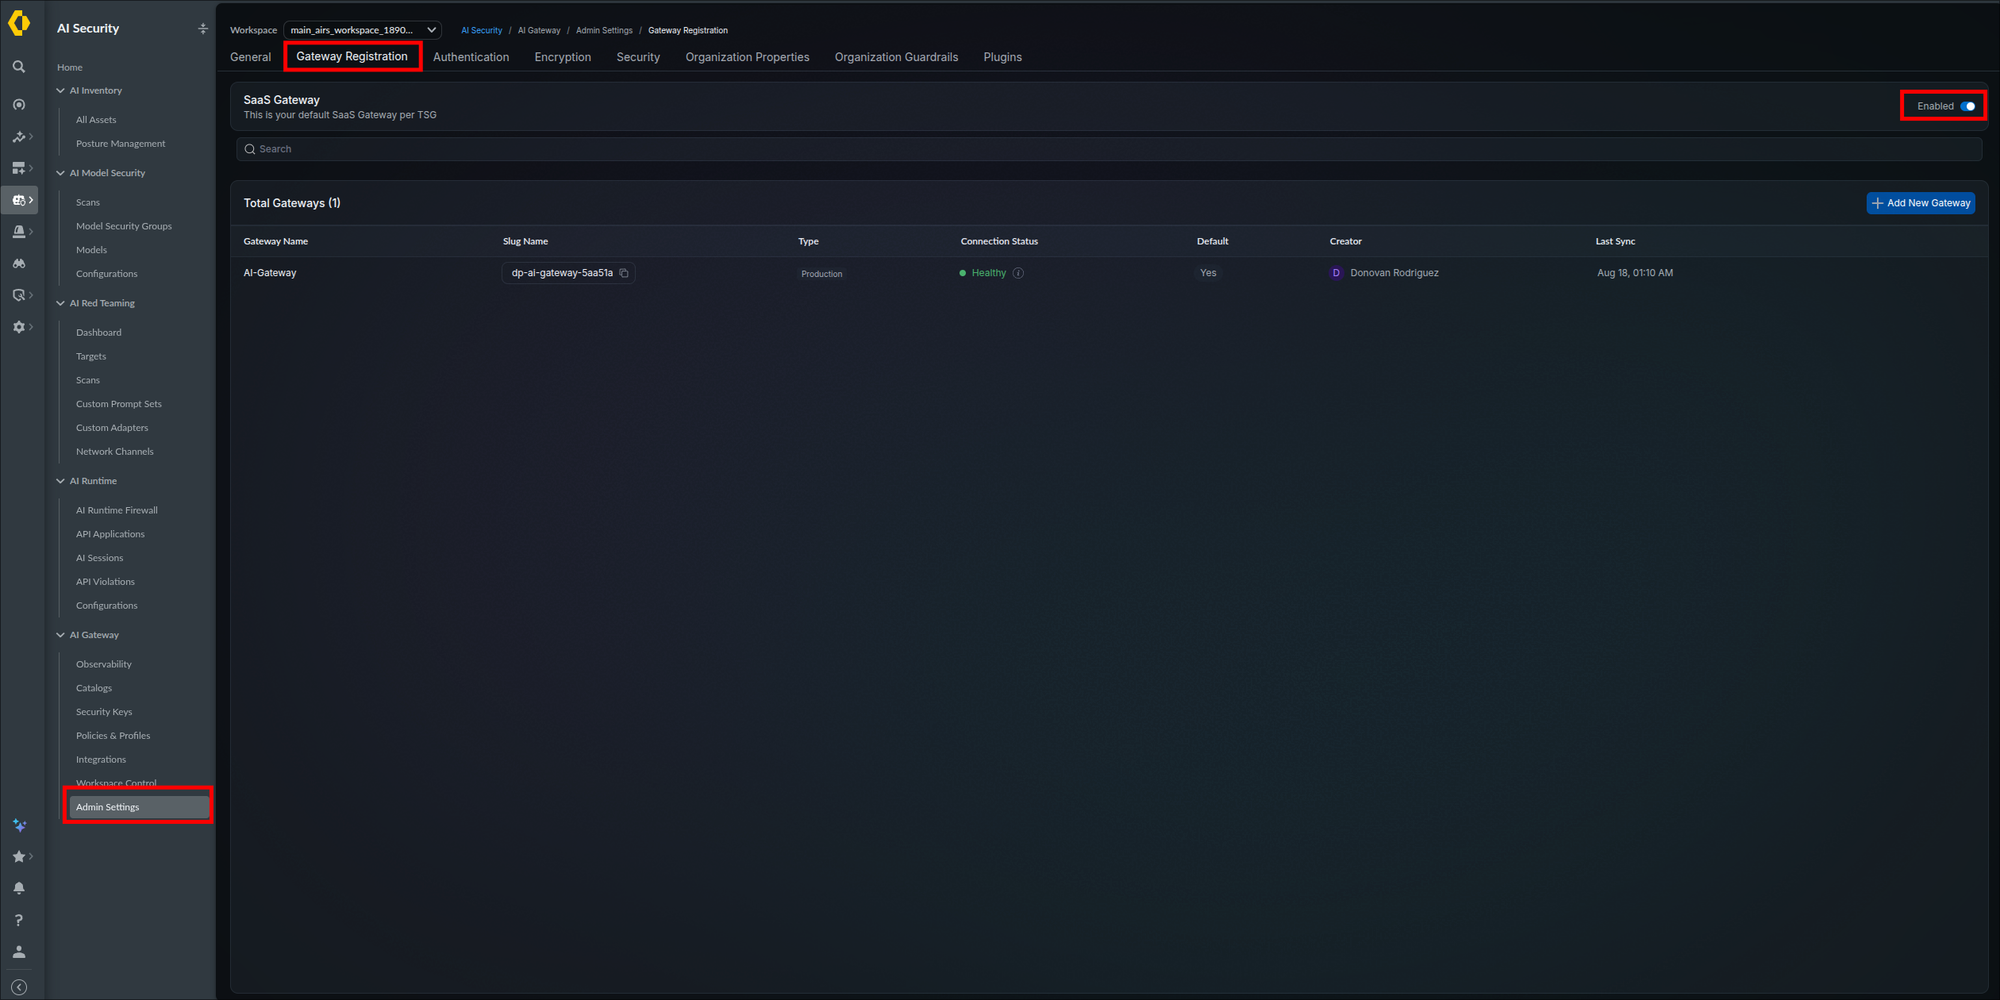The image size is (2000, 1000).
Task: Open the bell notifications icon
Action: (19, 888)
